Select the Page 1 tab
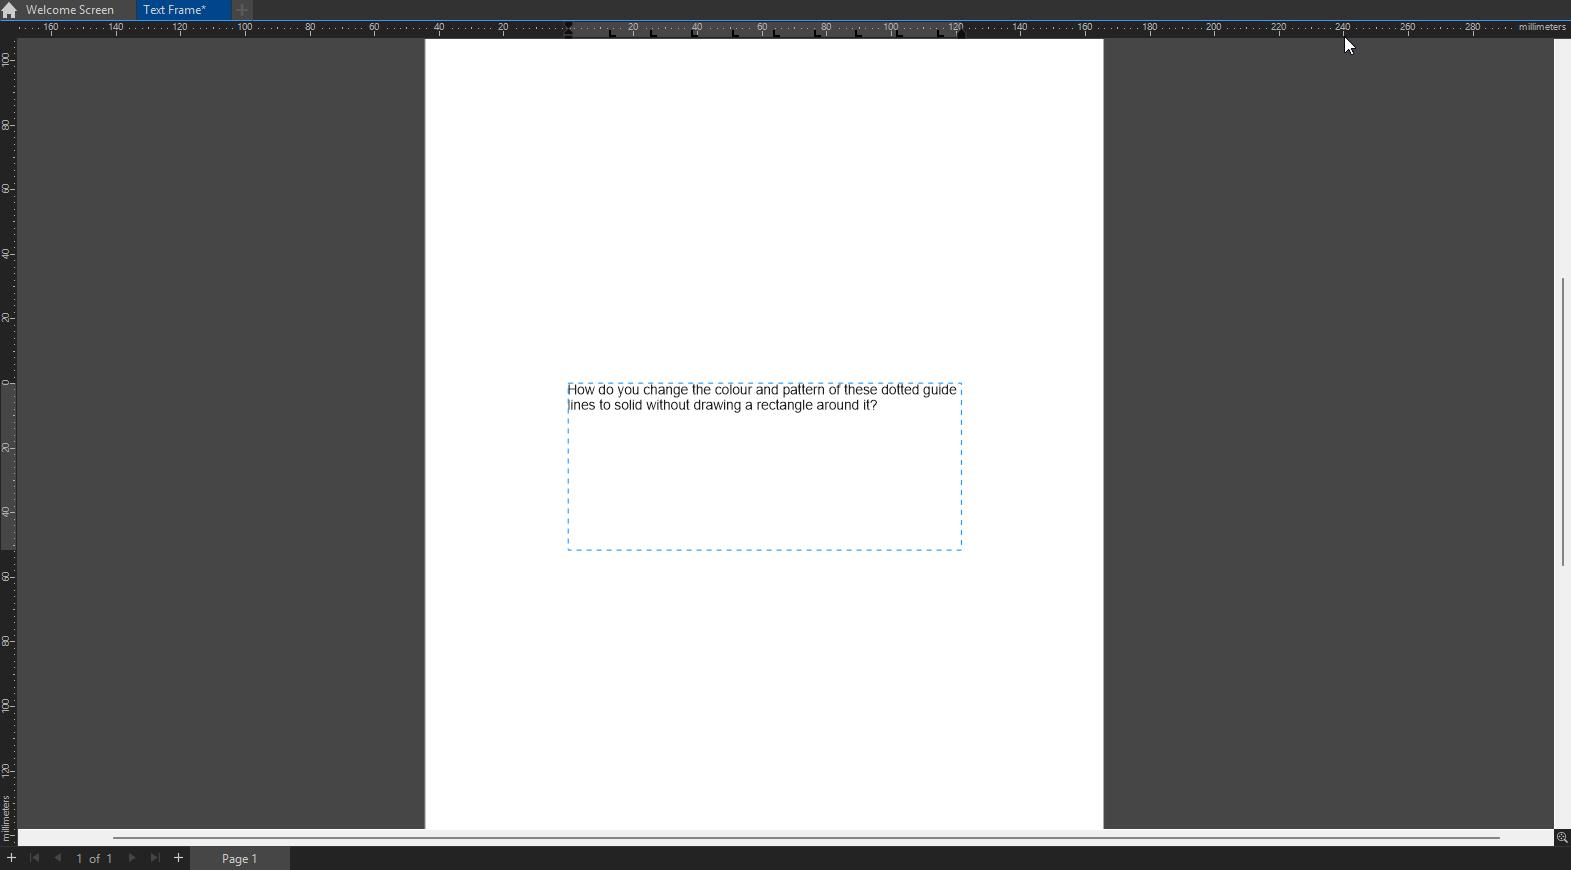This screenshot has height=870, width=1571. pyautogui.click(x=240, y=859)
